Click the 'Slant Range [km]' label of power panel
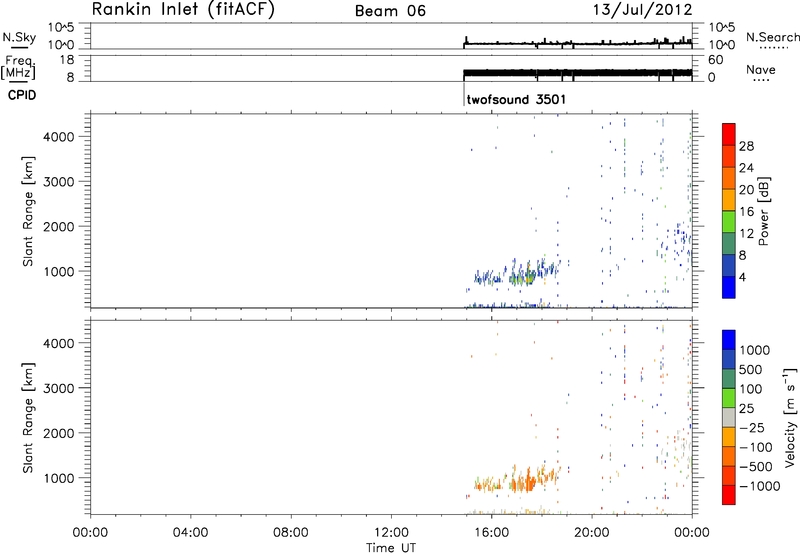The height and width of the screenshot is (554, 800). point(28,211)
